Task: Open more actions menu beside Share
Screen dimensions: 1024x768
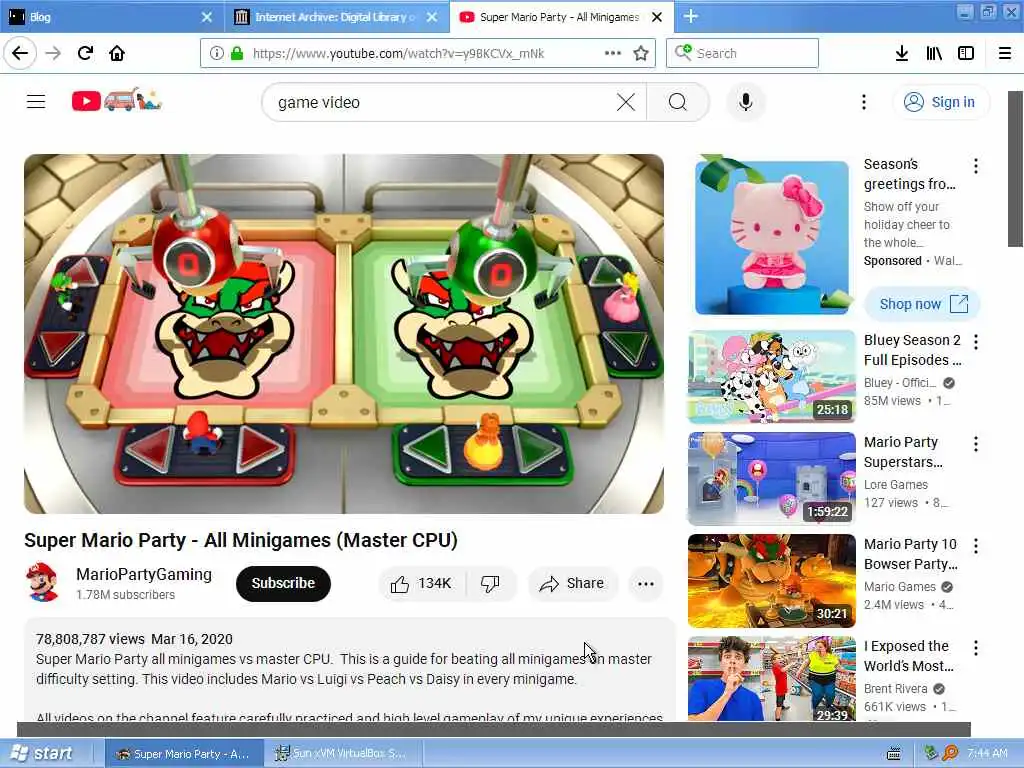Action: click(x=646, y=583)
